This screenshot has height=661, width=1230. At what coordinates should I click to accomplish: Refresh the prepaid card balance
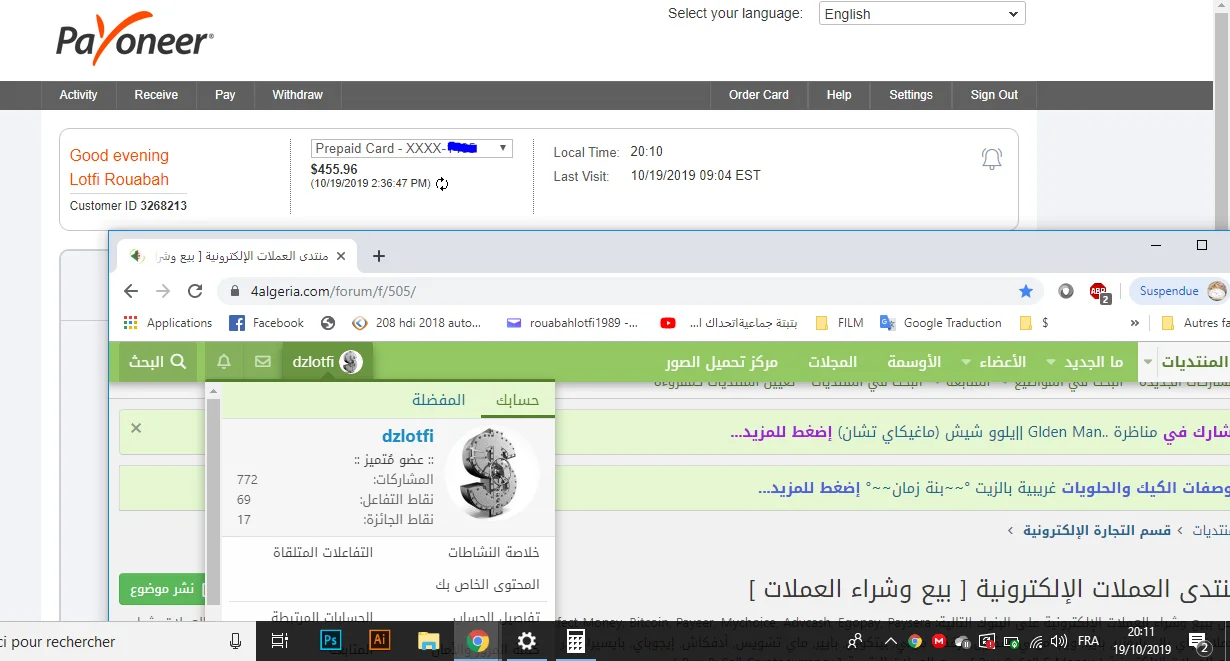coord(442,184)
